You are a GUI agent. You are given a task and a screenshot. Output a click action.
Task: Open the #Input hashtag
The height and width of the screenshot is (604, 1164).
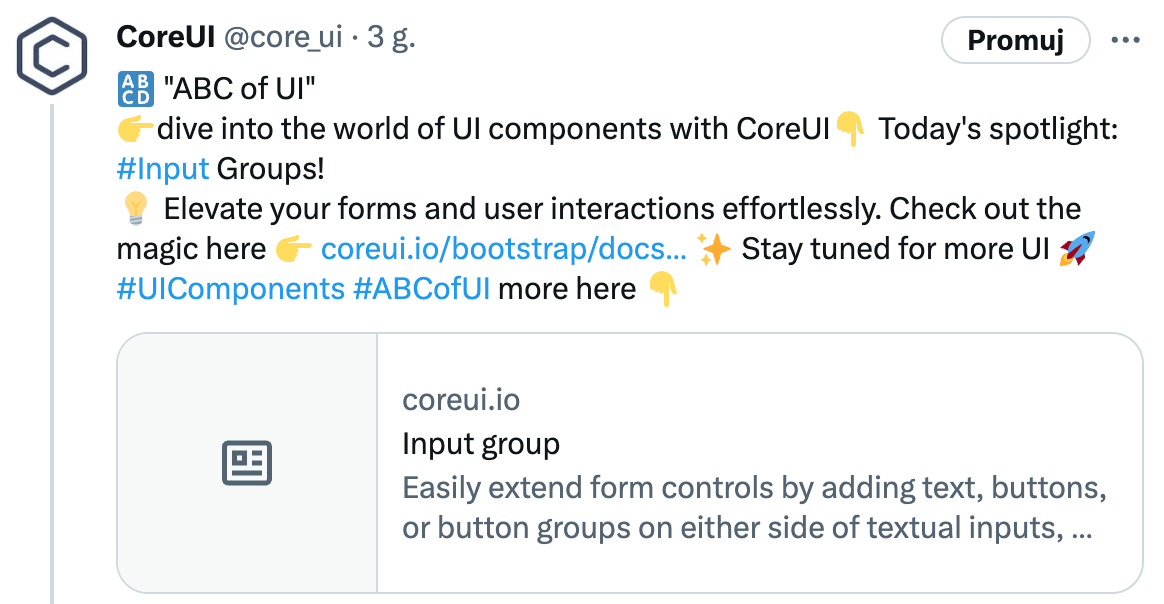click(163, 168)
